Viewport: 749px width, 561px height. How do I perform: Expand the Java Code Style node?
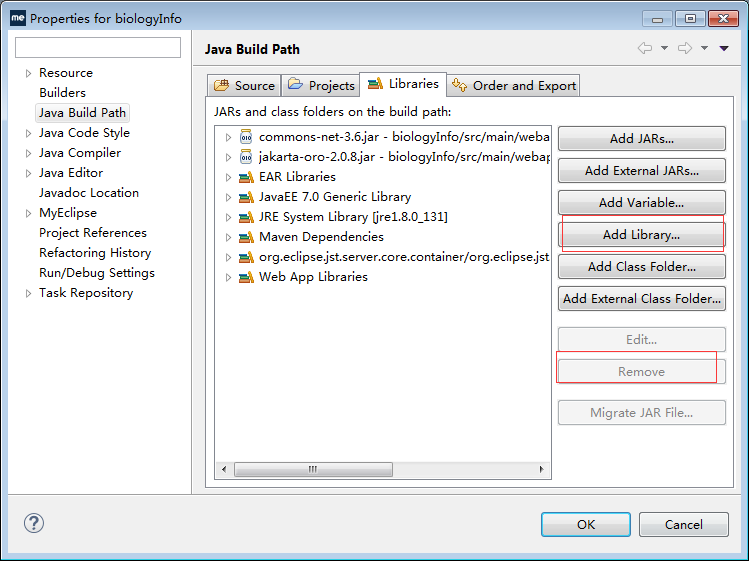(28, 133)
